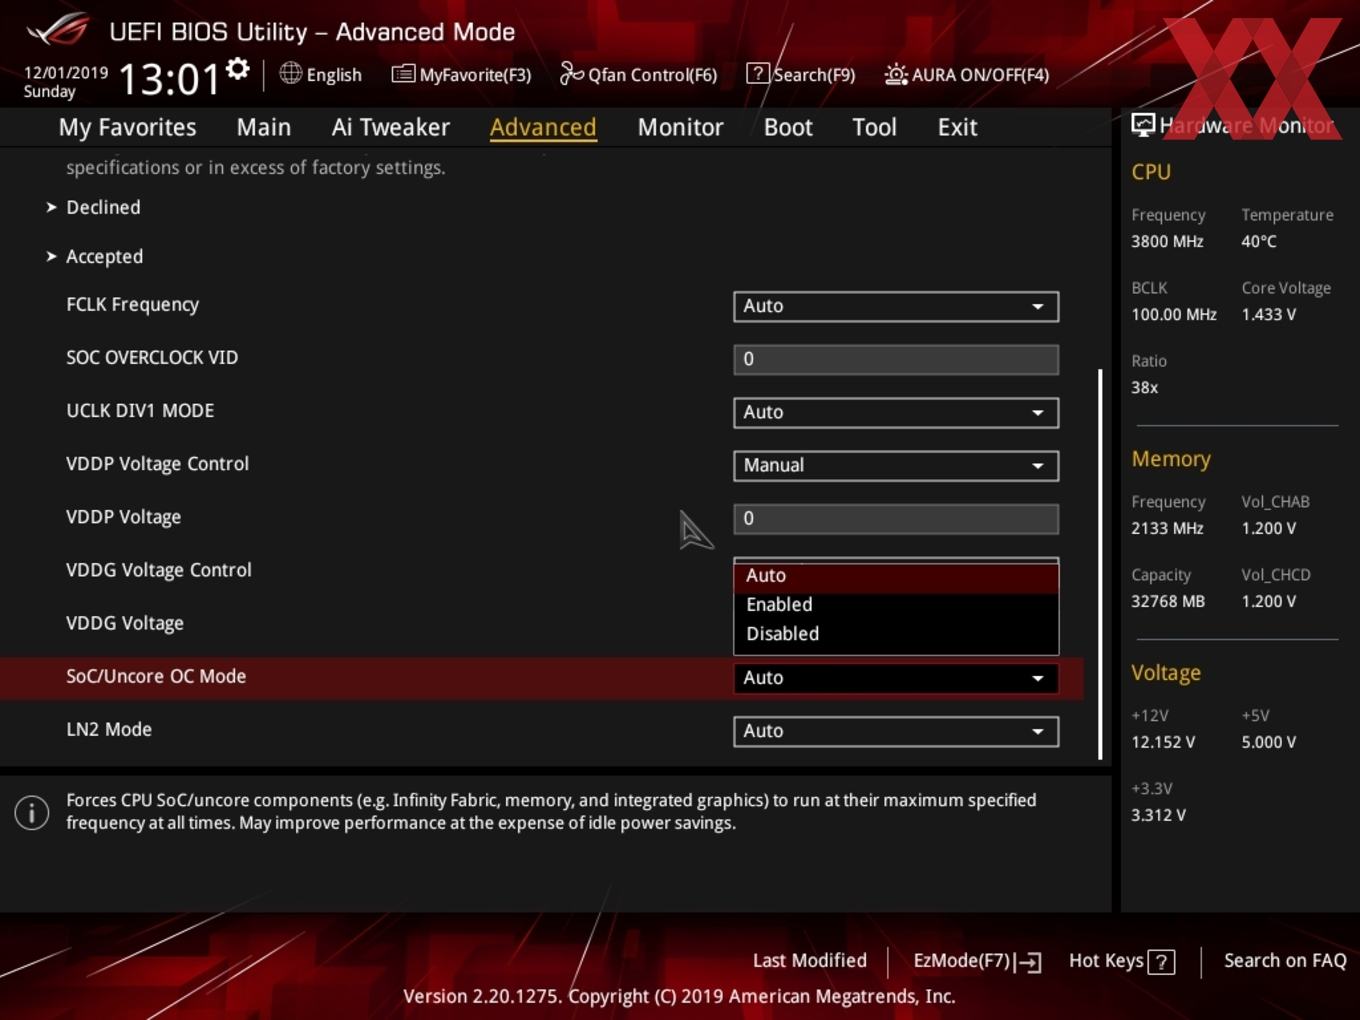Toggle AURA ON/OFF(F4) light icon
The height and width of the screenshot is (1020, 1360).
tap(896, 74)
